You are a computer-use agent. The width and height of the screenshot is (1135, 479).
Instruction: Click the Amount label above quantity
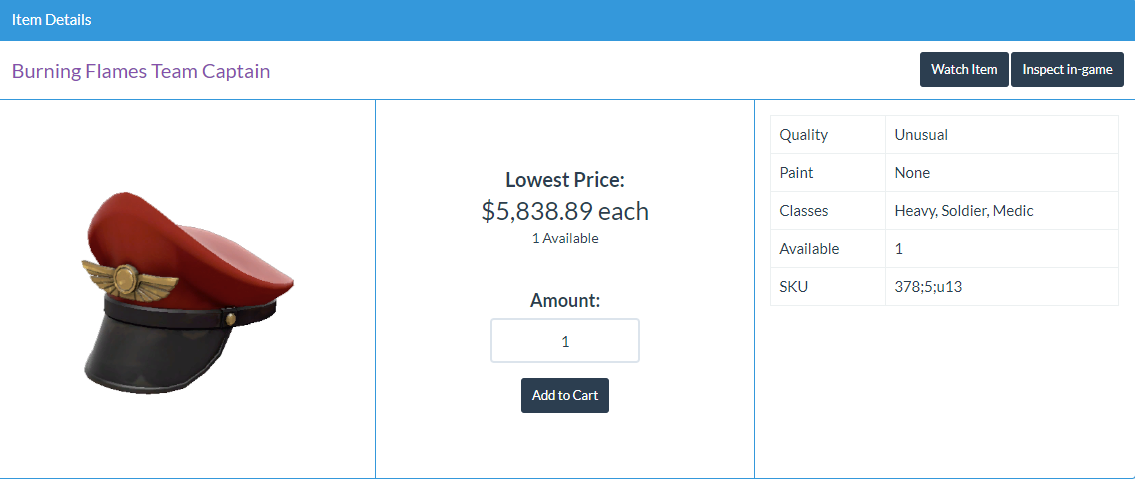click(x=565, y=300)
